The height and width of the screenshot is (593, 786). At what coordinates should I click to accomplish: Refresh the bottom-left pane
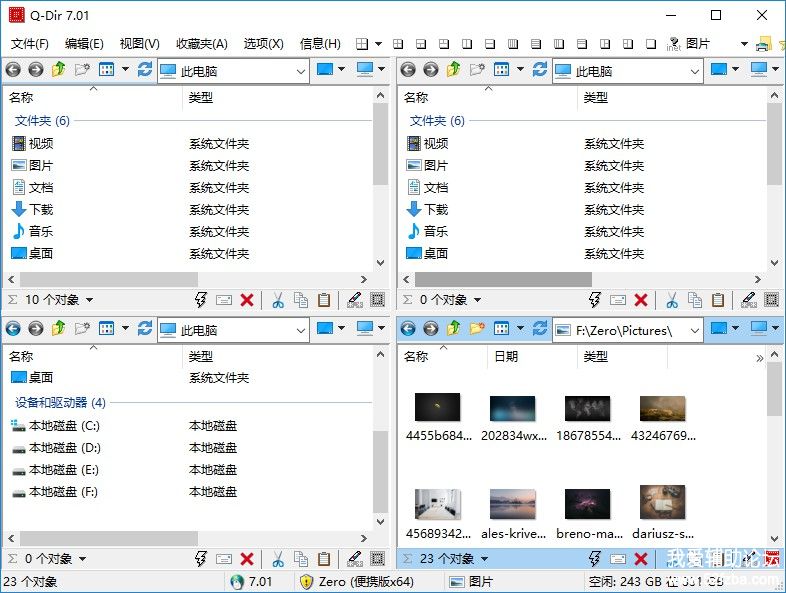click(145, 328)
